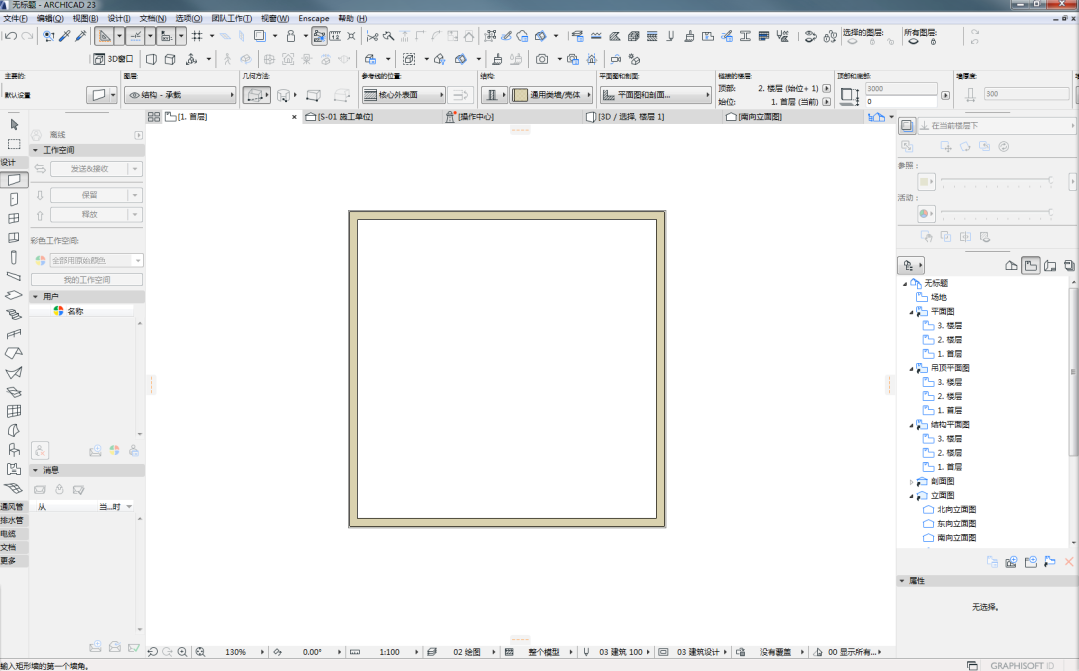Select the Column tool in toolbox
Screen dimensions: 1079x671
coord(14,257)
